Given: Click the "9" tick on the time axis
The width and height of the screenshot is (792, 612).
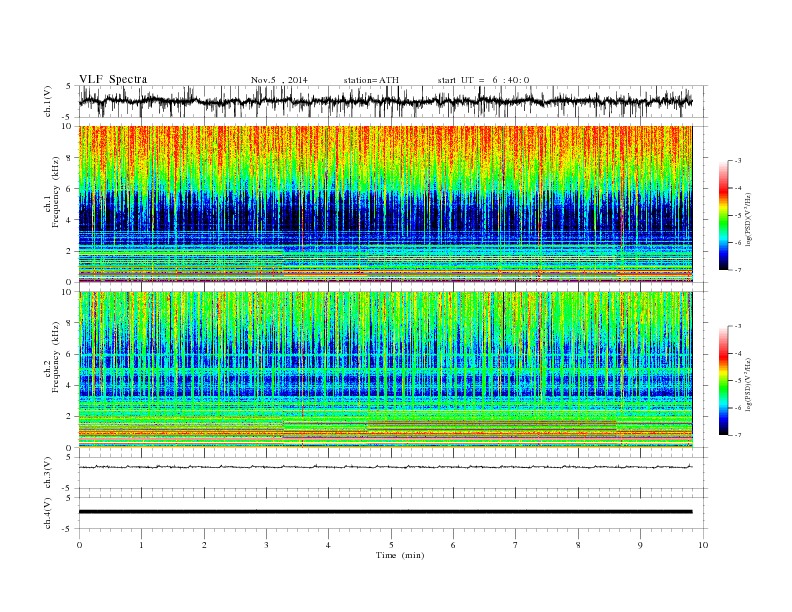Looking at the screenshot, I should (x=640, y=545).
